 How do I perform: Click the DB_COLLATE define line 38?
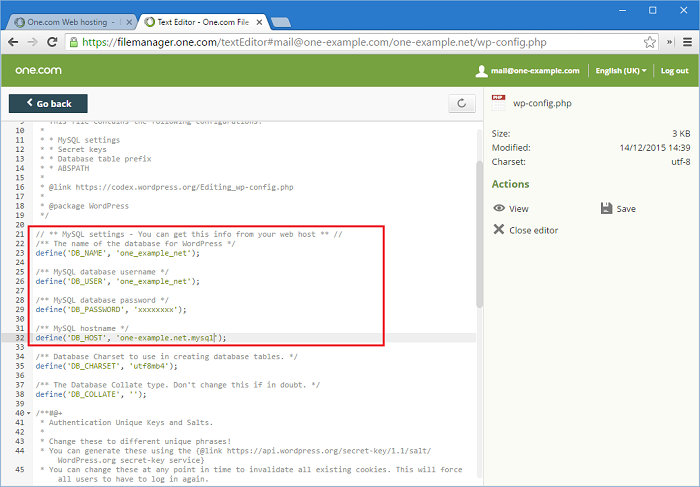91,394
